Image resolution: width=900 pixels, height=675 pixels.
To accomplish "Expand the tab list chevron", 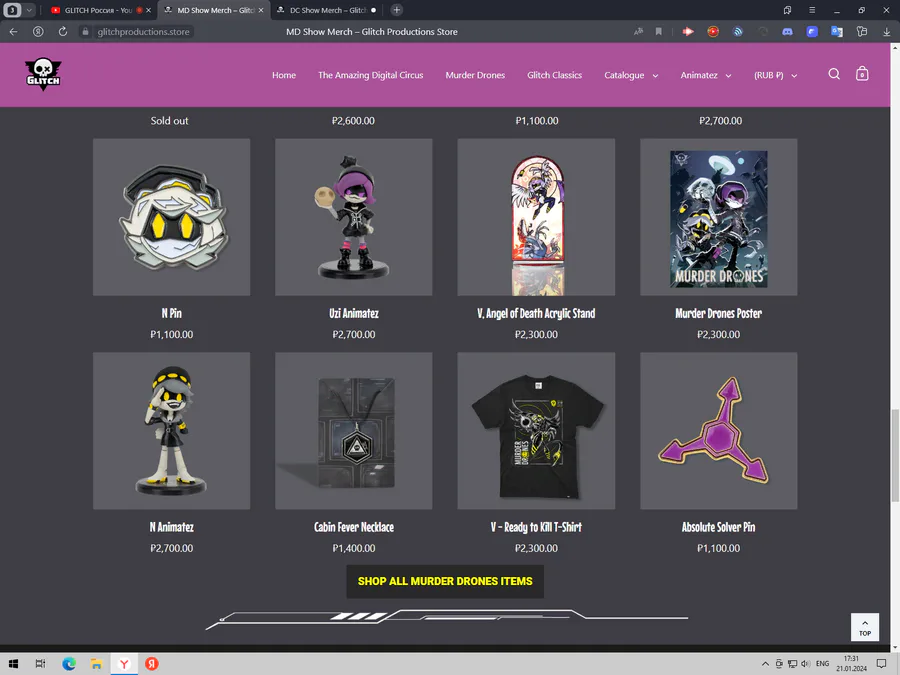I will 29,10.
